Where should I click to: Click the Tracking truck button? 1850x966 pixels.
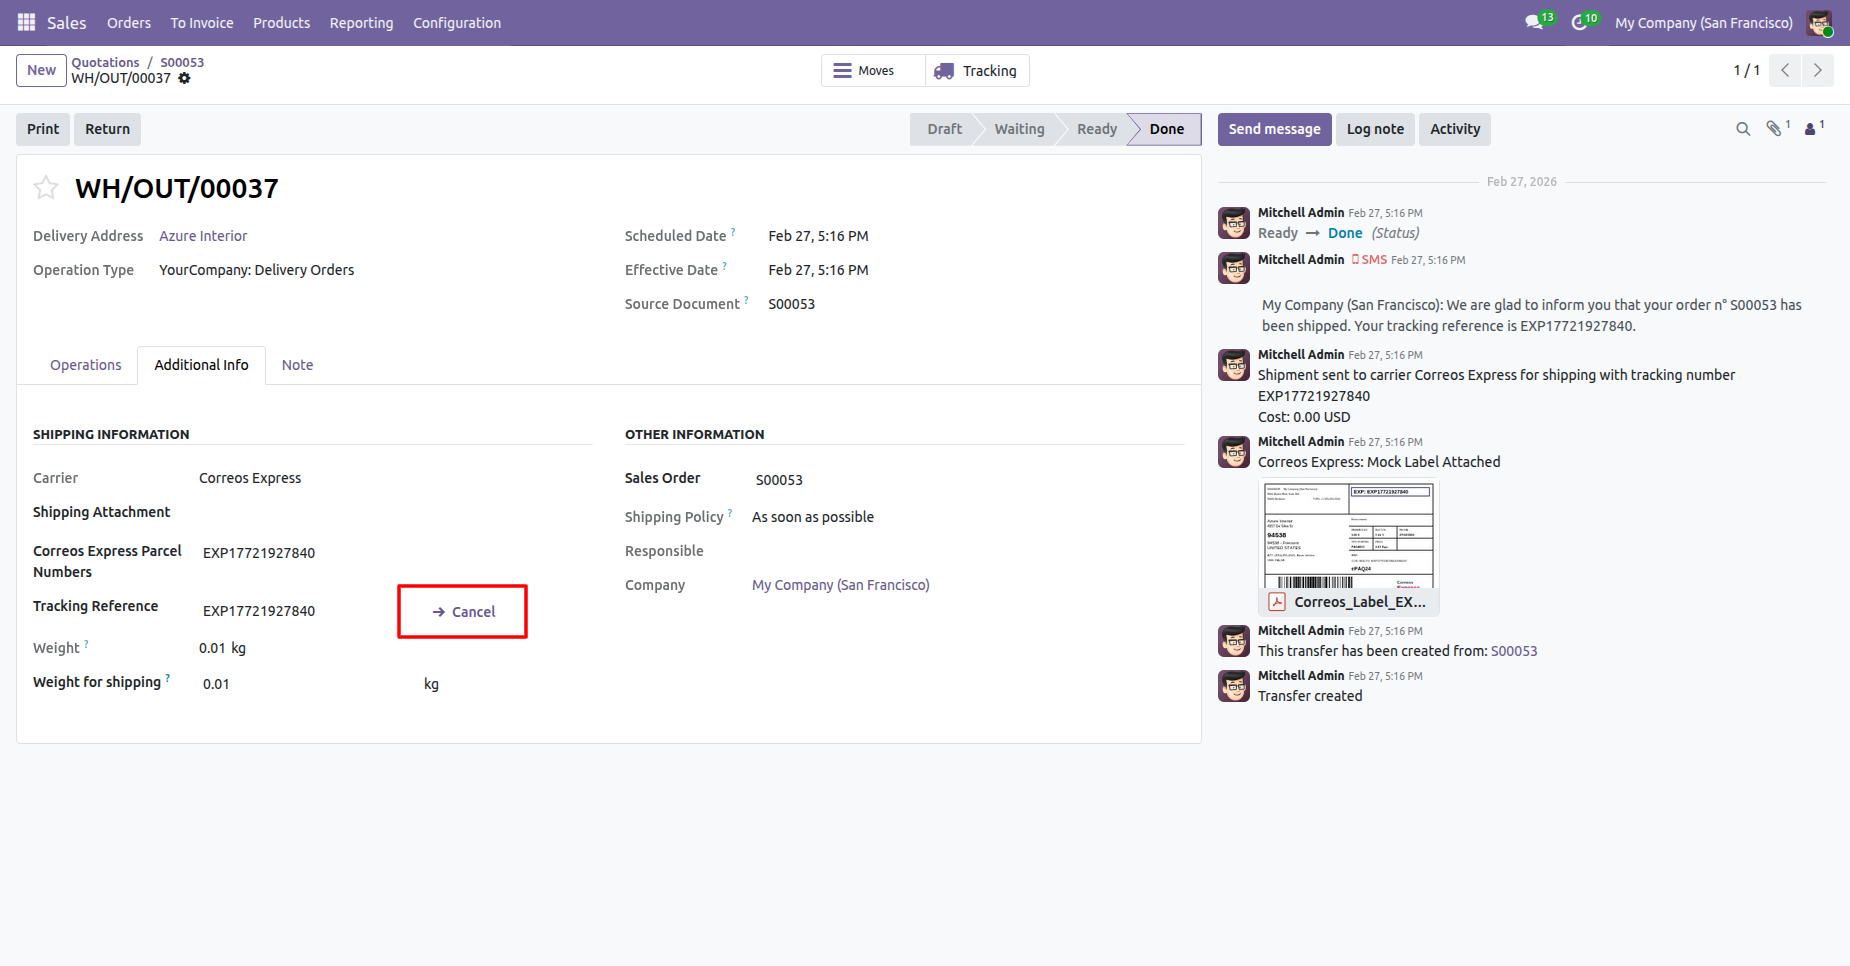pos(977,71)
